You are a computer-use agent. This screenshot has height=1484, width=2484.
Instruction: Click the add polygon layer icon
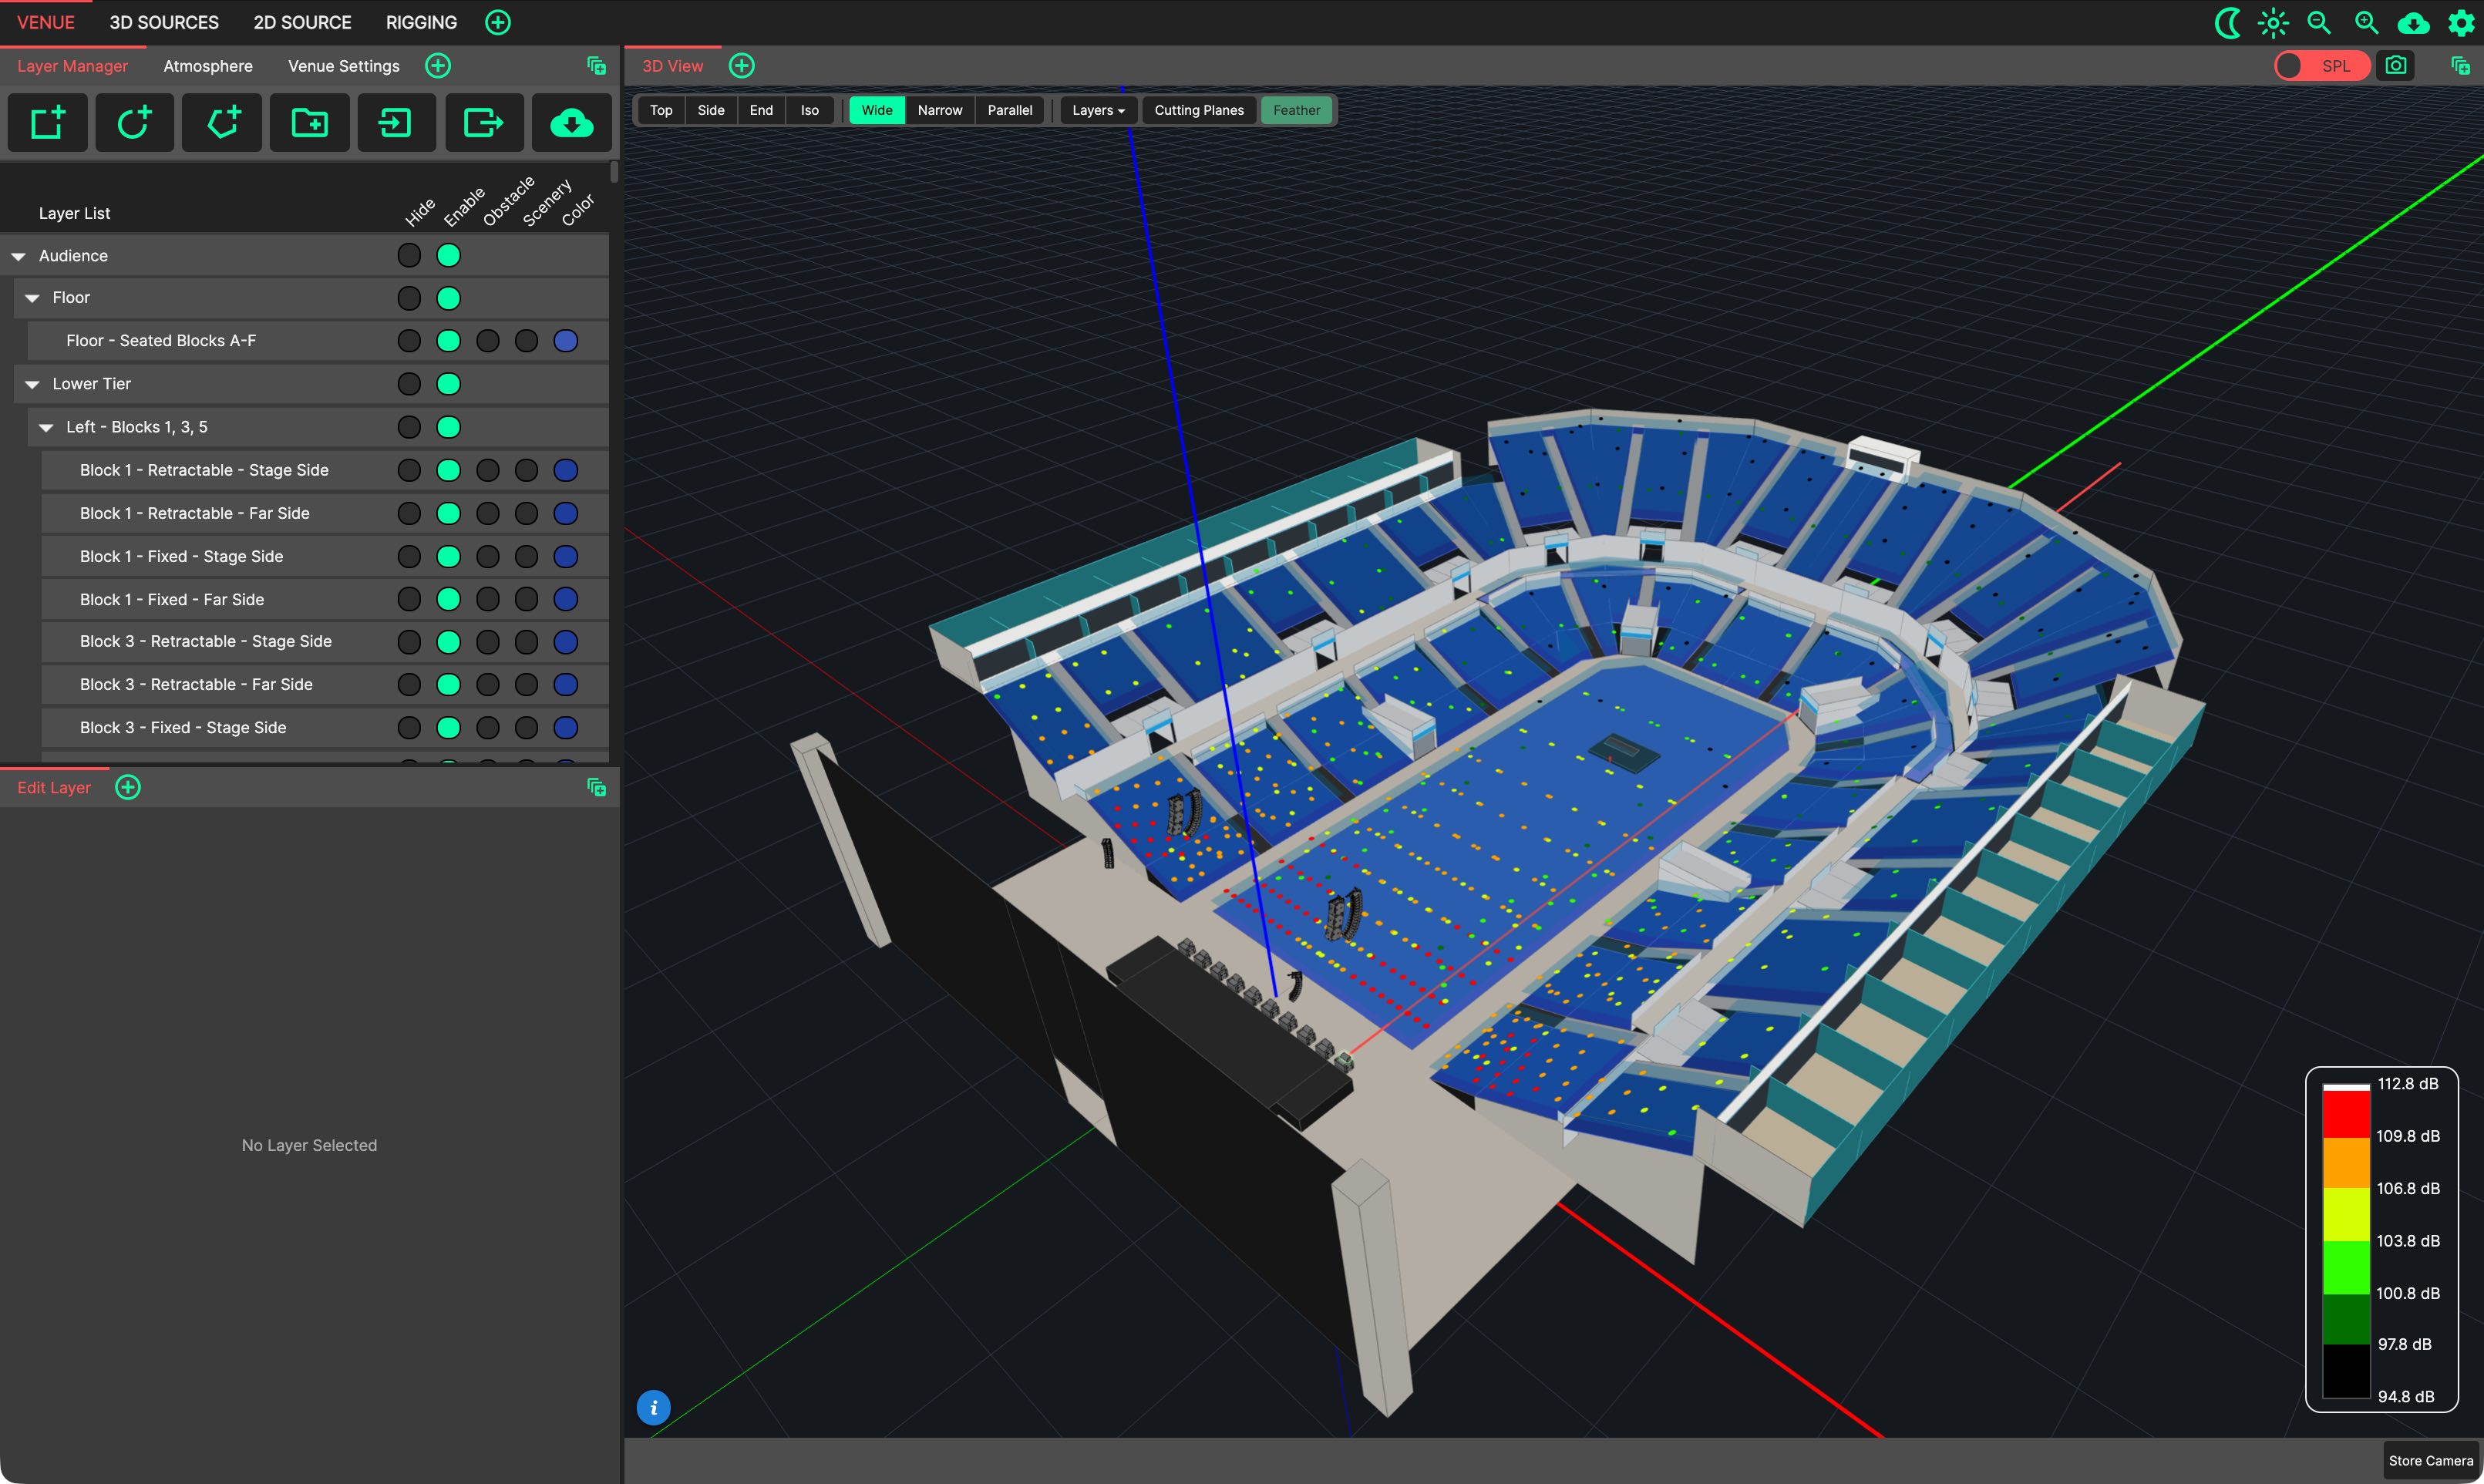(x=222, y=123)
